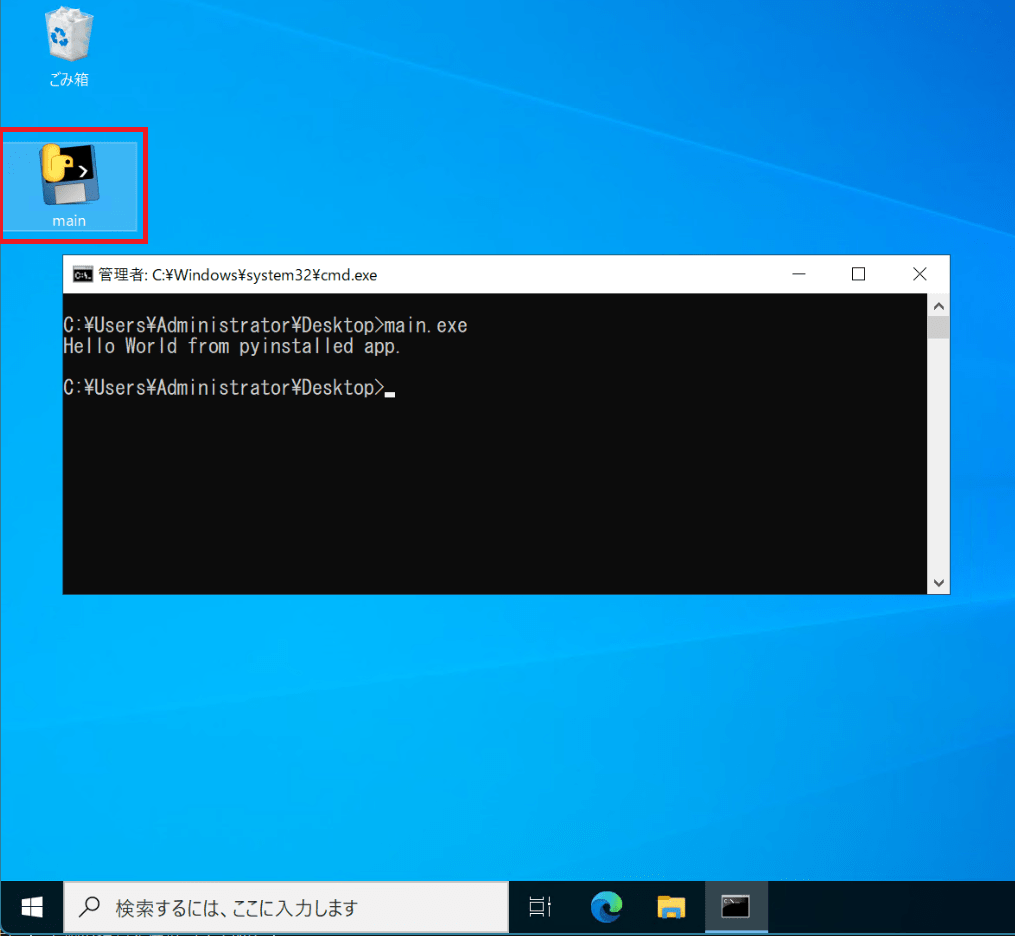
Task: Open the Windows Start menu
Action: (32, 907)
